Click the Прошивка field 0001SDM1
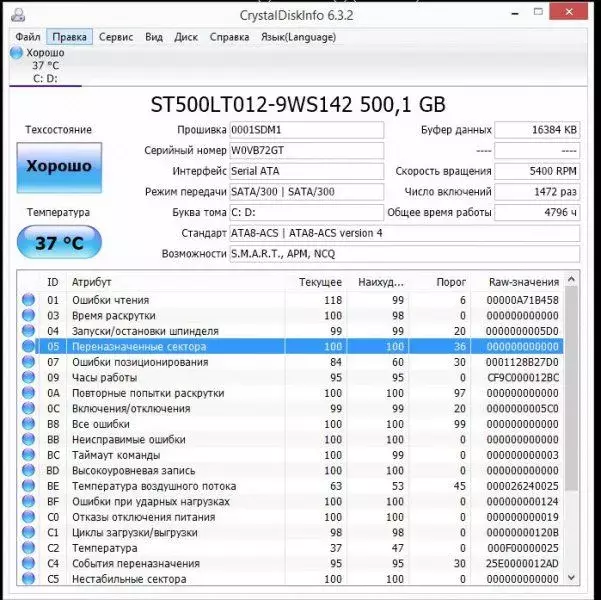Viewport: 601px width, 600px height. (307, 130)
